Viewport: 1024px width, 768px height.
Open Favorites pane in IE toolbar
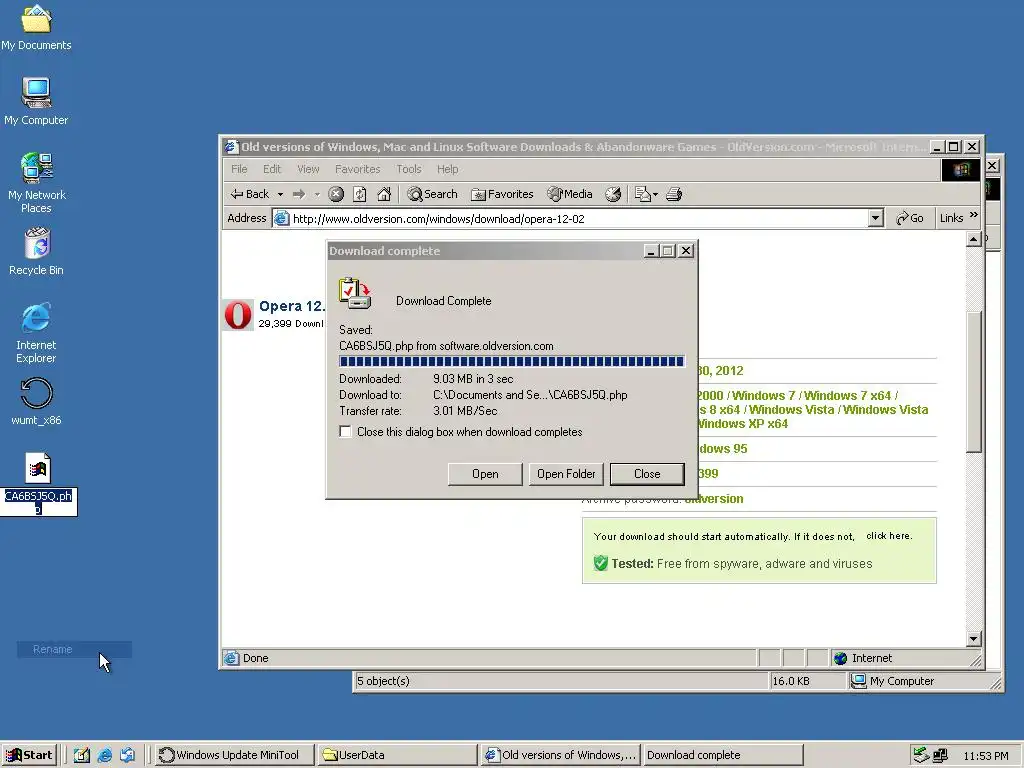tap(502, 194)
